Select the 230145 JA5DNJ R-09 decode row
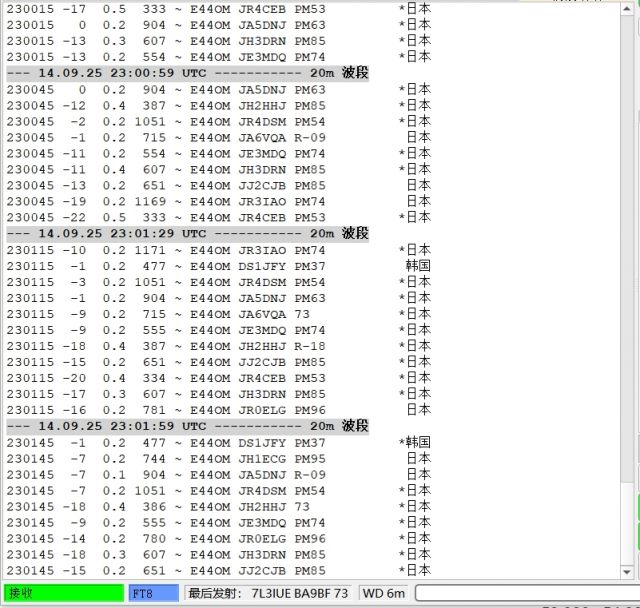 click(218, 475)
